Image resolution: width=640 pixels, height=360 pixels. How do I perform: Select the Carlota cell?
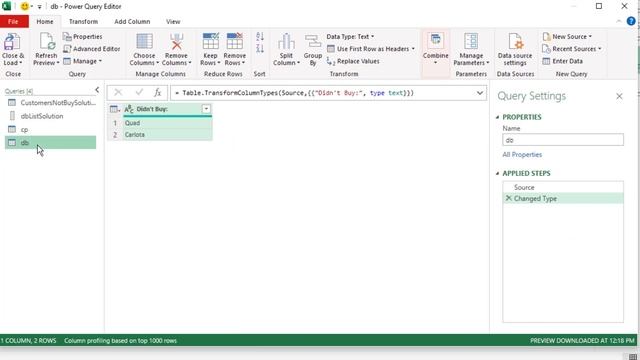point(167,135)
